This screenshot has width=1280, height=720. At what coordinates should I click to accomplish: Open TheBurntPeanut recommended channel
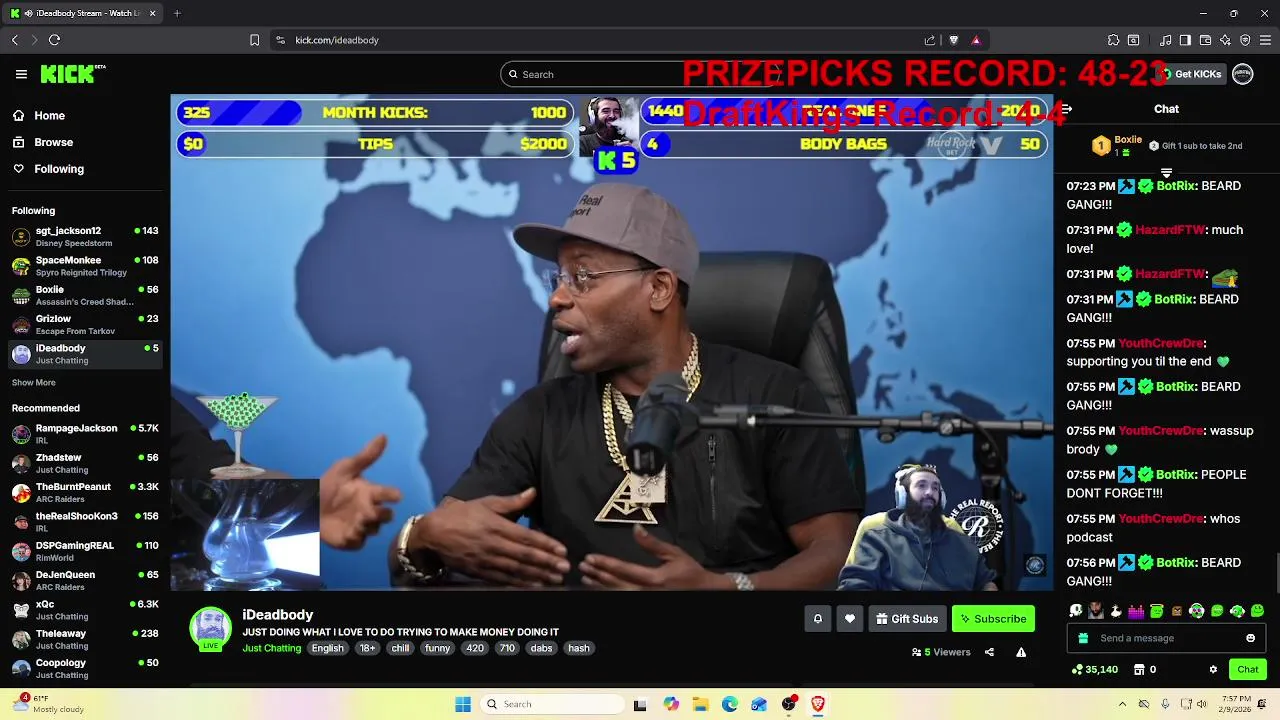tap(85, 493)
